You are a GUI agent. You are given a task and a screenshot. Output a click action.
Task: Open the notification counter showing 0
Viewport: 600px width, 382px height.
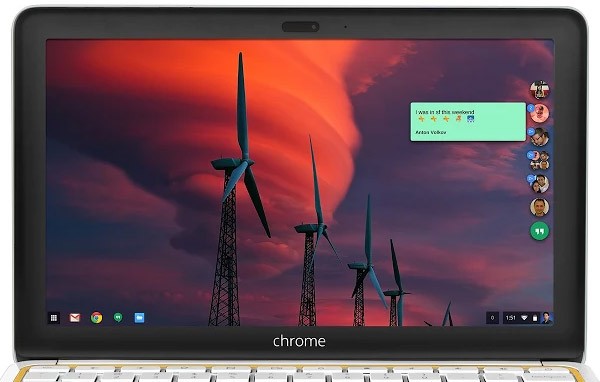[492, 318]
